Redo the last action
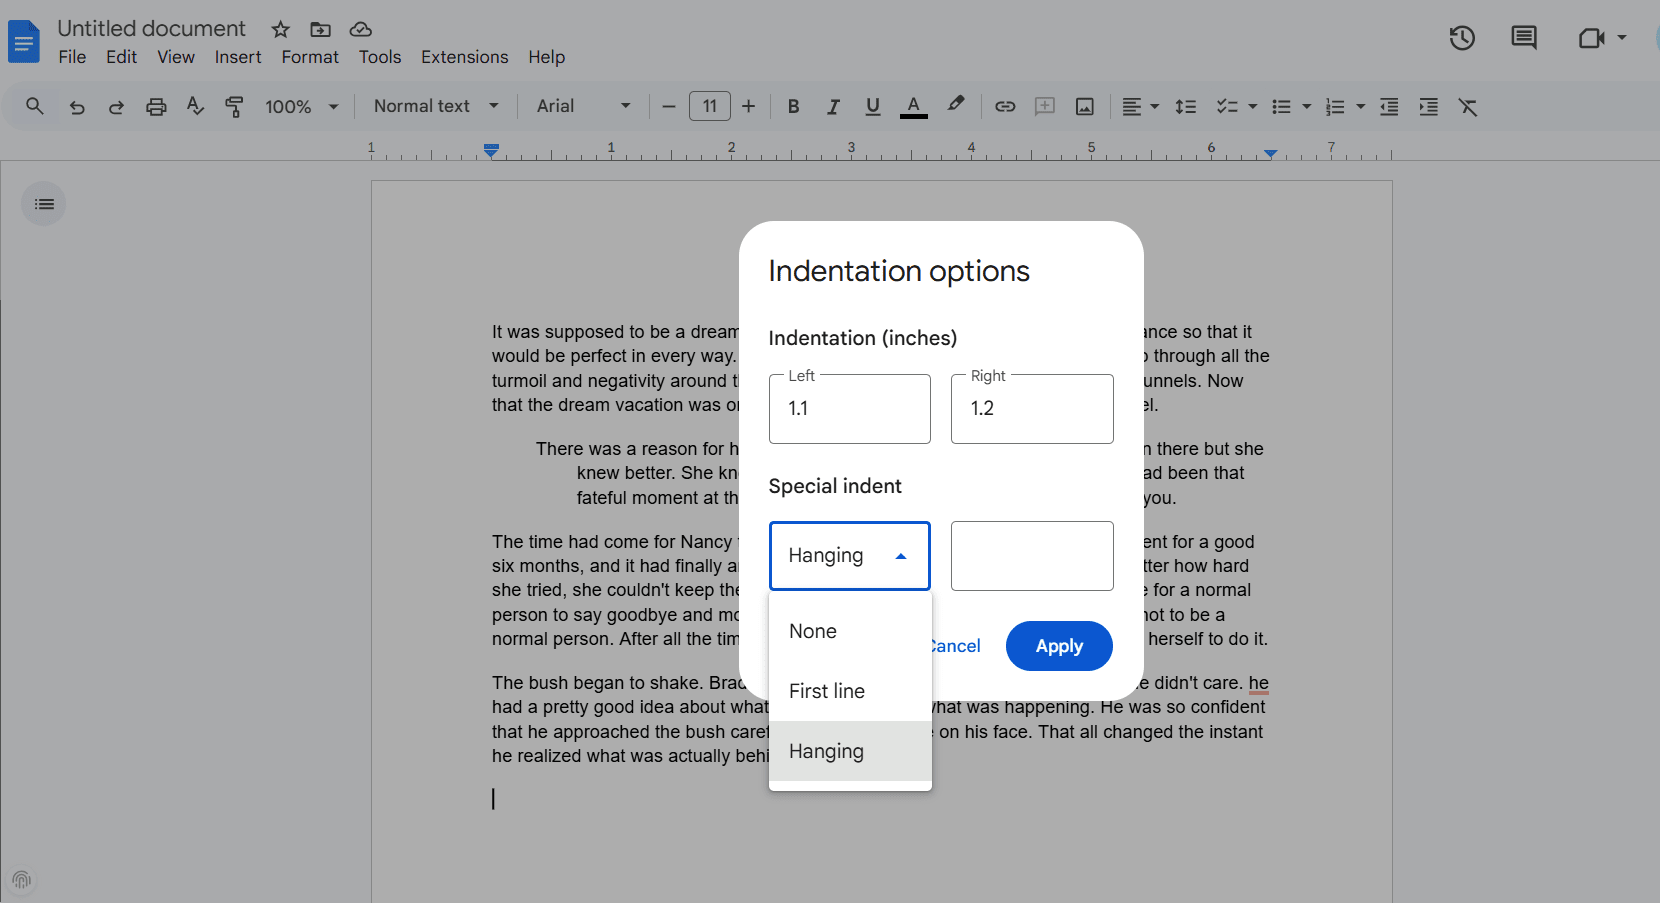Viewport: 1660px width, 903px height. [116, 107]
